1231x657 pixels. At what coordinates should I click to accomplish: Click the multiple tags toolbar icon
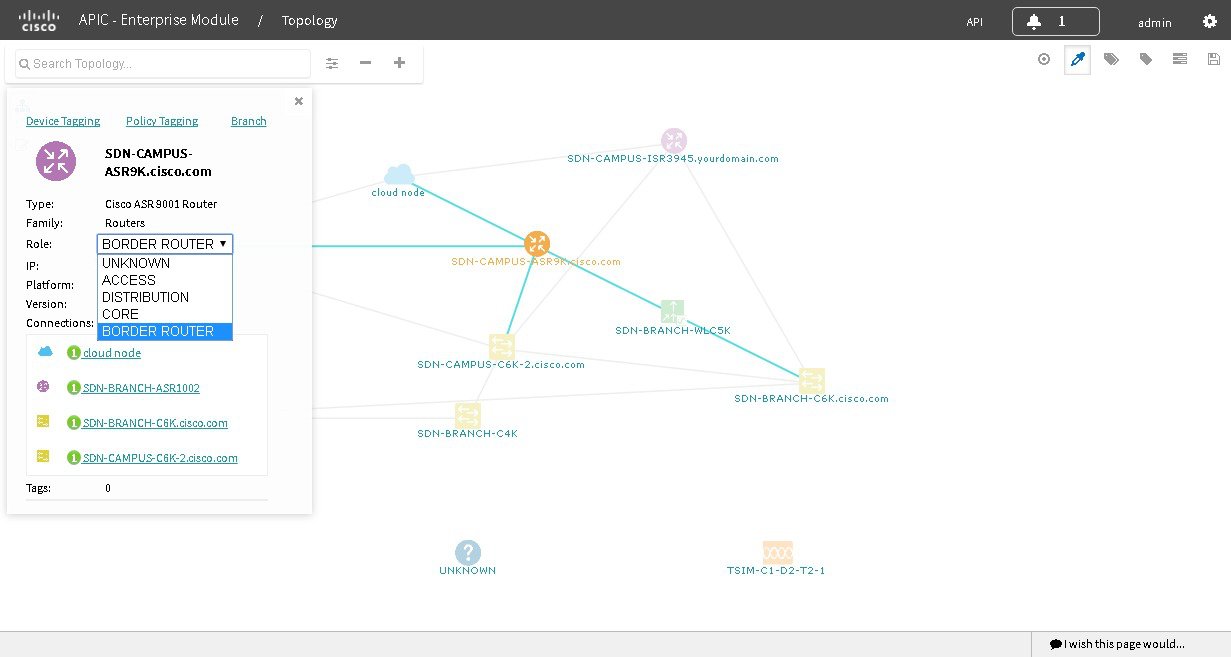(x=1111, y=59)
